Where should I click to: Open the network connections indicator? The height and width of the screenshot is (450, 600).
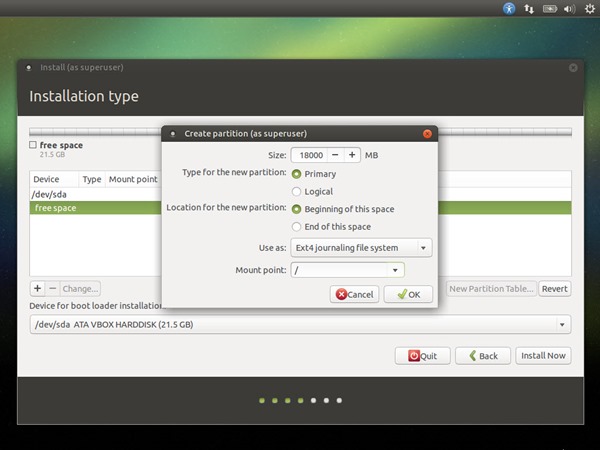[529, 8]
